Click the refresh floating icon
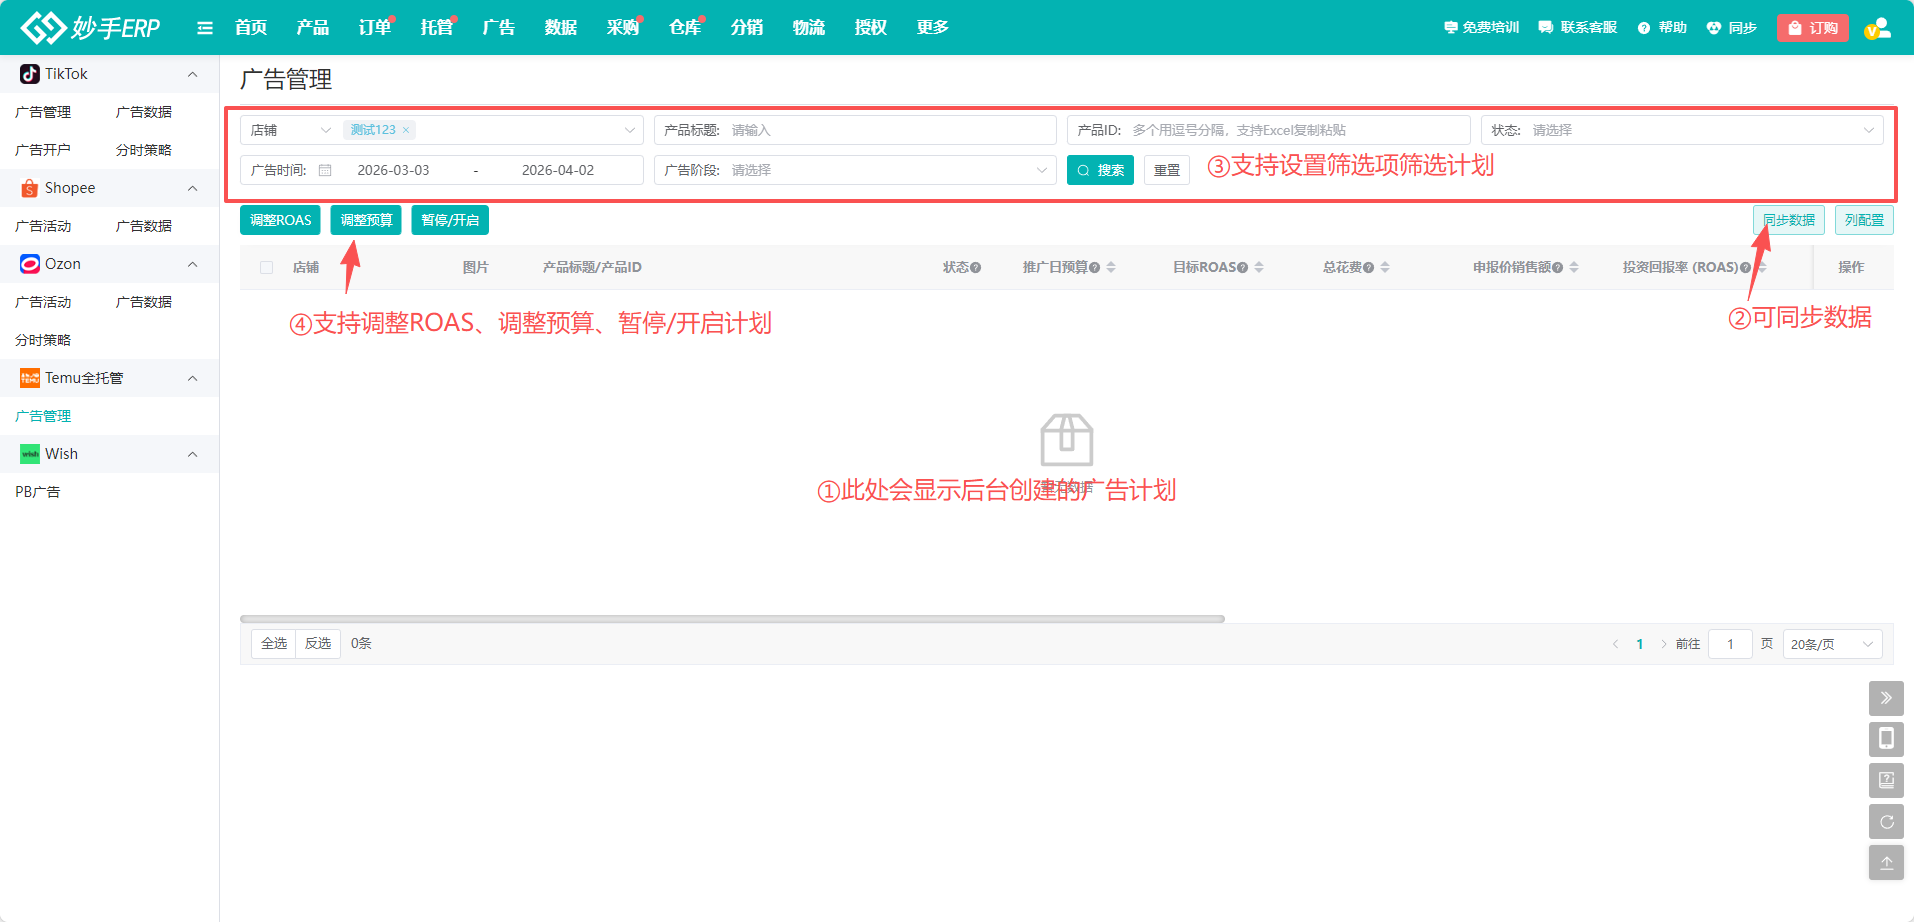 tap(1886, 822)
